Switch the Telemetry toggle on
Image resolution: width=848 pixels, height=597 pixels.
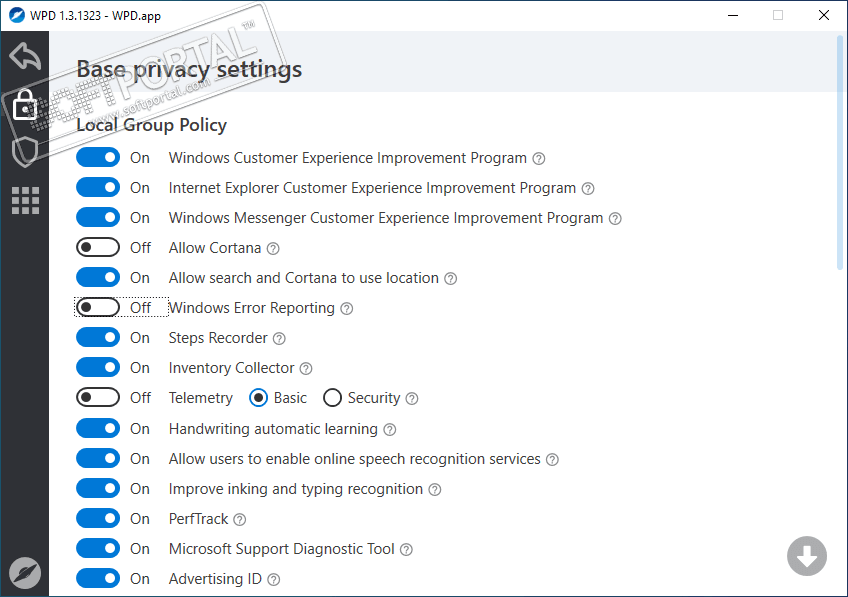pos(98,398)
